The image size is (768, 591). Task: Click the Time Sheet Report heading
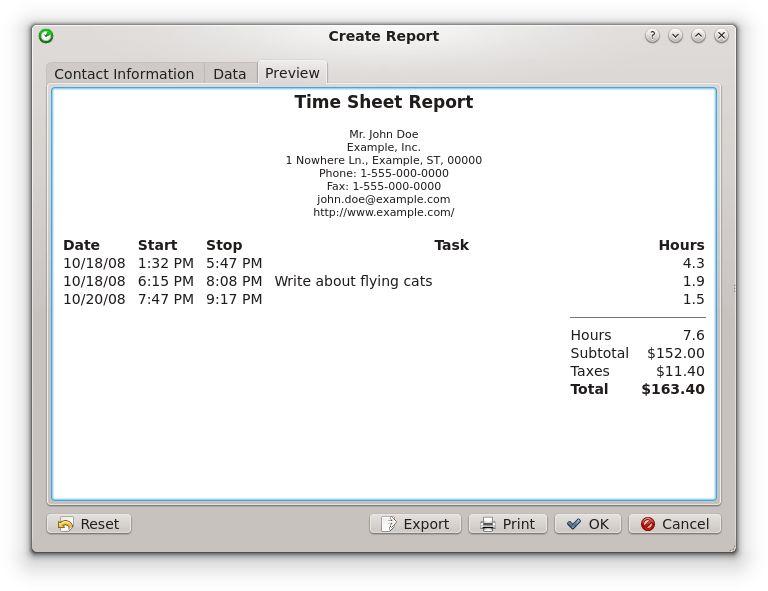tap(384, 102)
